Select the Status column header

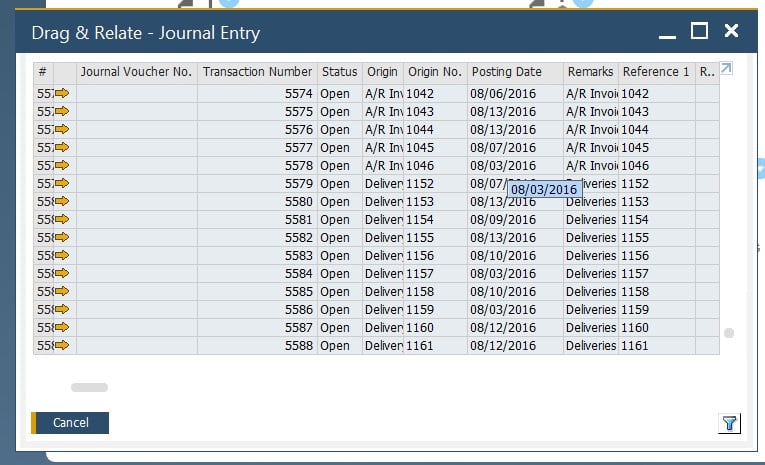[339, 72]
